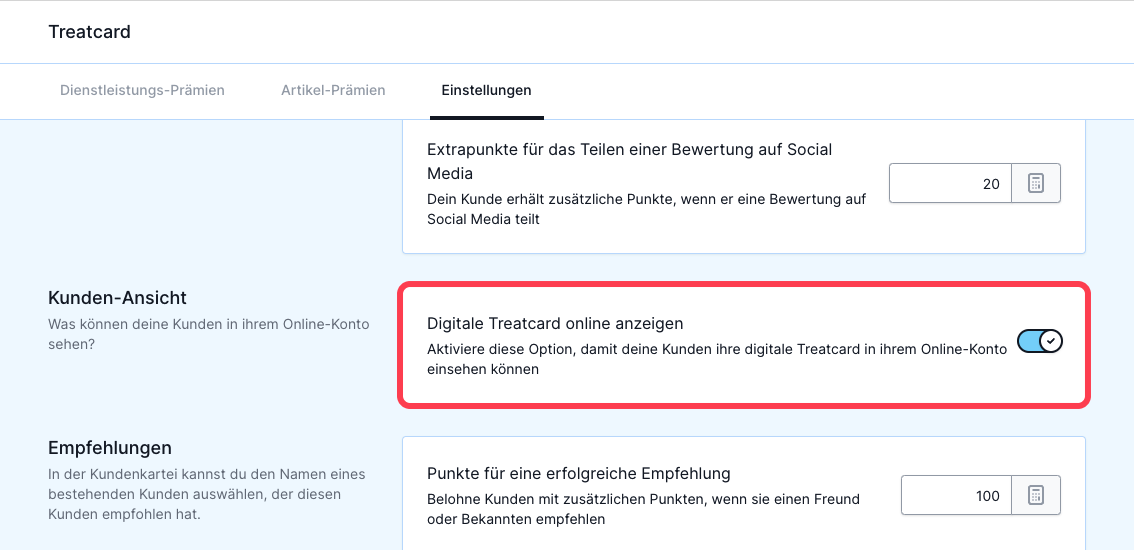Switch to the Dienstleistungs-Prämien tab
1134x550 pixels.
click(142, 90)
